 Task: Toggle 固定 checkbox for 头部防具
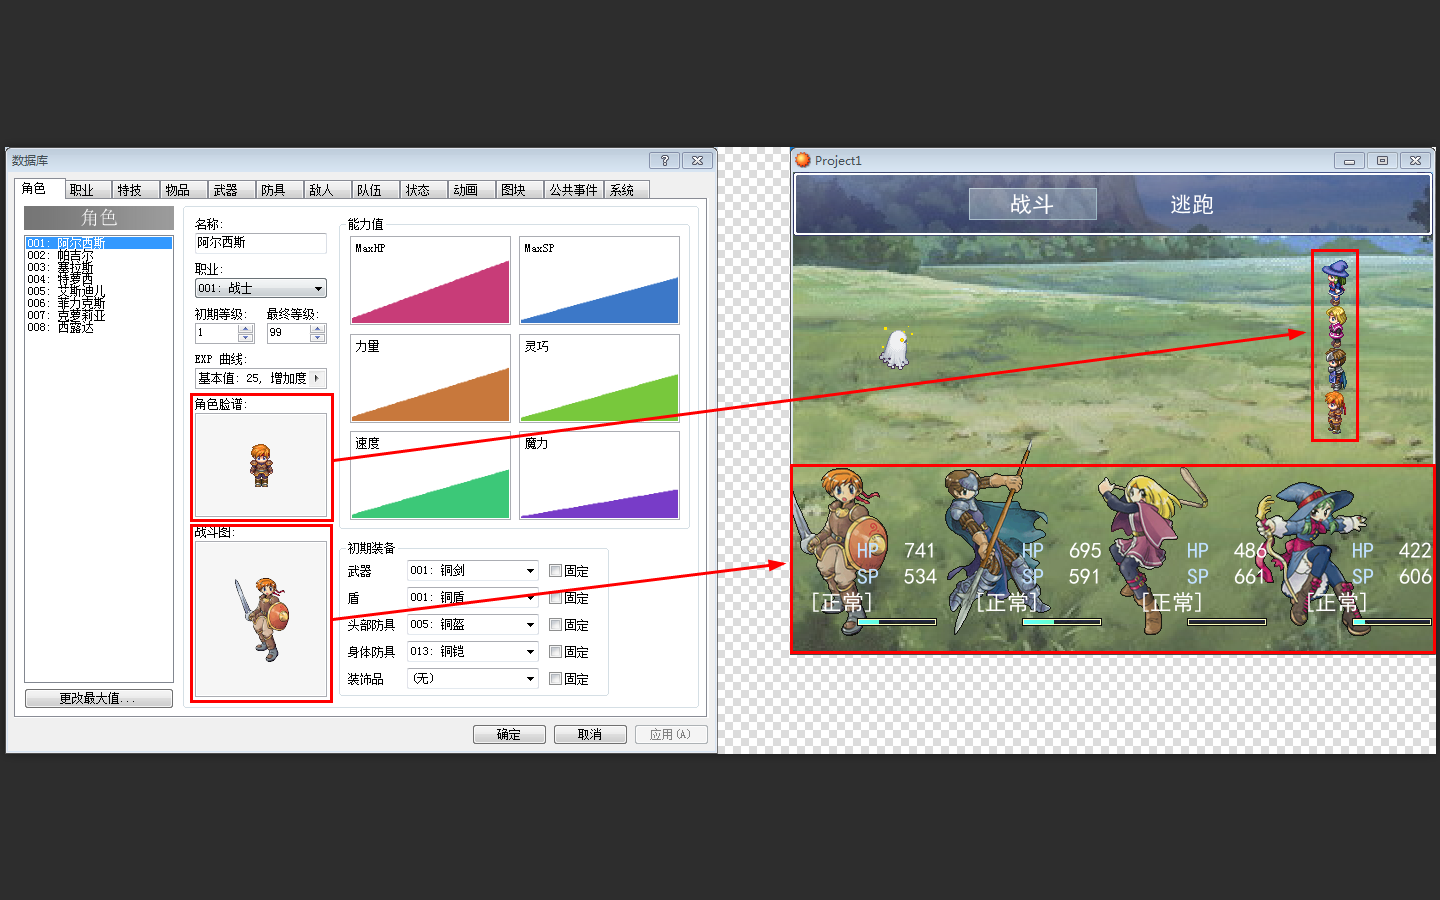[x=555, y=625]
